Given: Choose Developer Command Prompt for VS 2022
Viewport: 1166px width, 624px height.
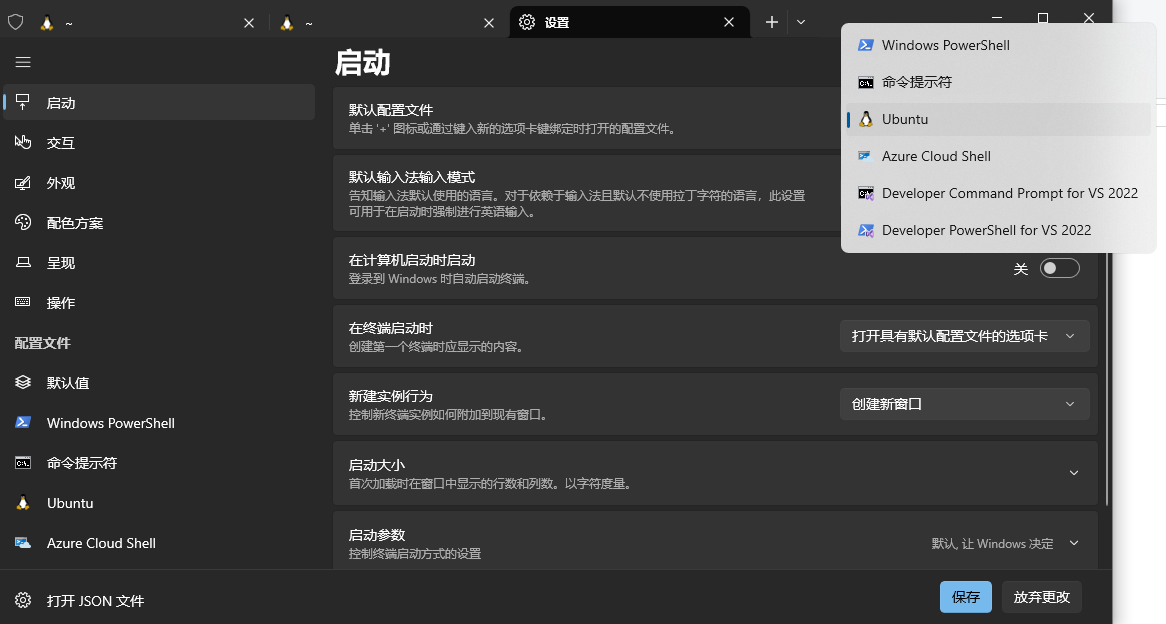Looking at the screenshot, I should [x=998, y=193].
